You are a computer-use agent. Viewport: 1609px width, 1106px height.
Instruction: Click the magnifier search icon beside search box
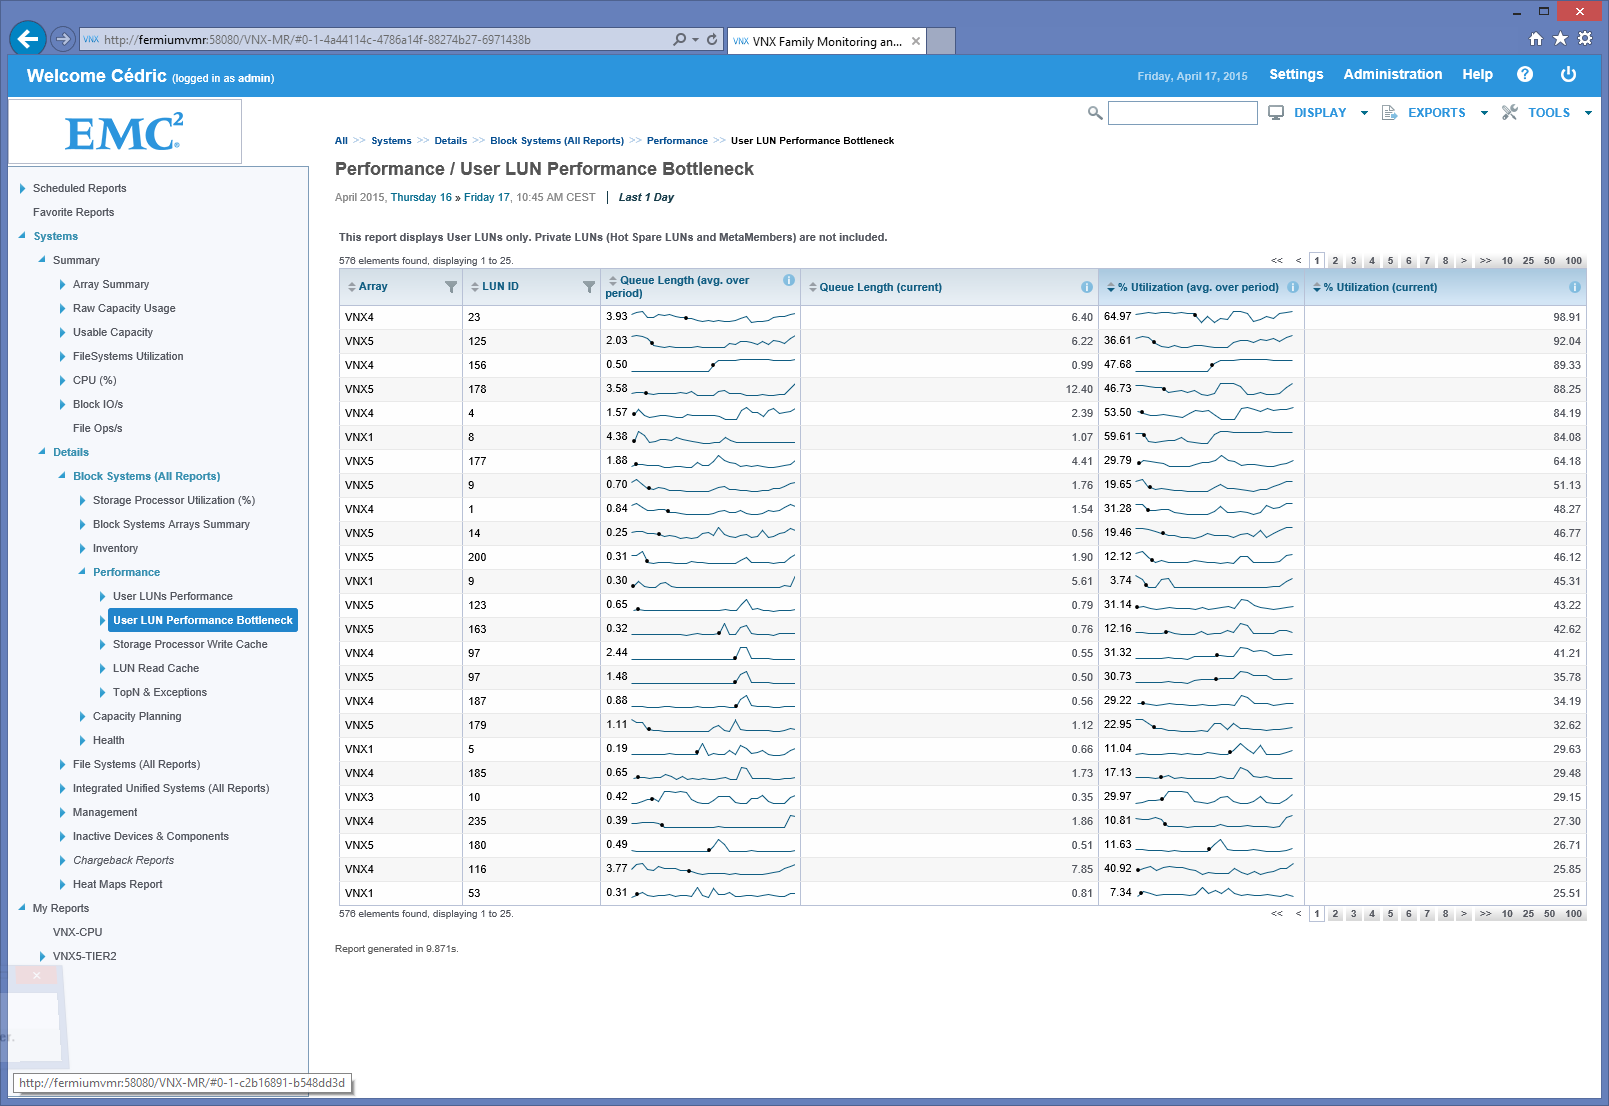click(x=1095, y=113)
